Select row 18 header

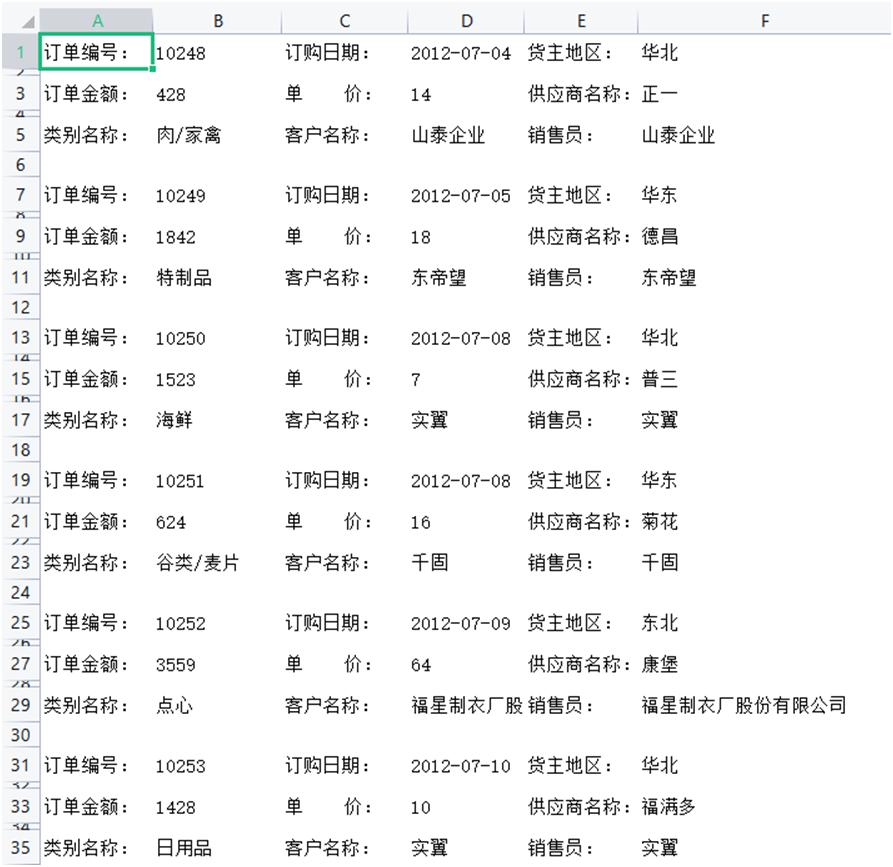tap(21, 449)
